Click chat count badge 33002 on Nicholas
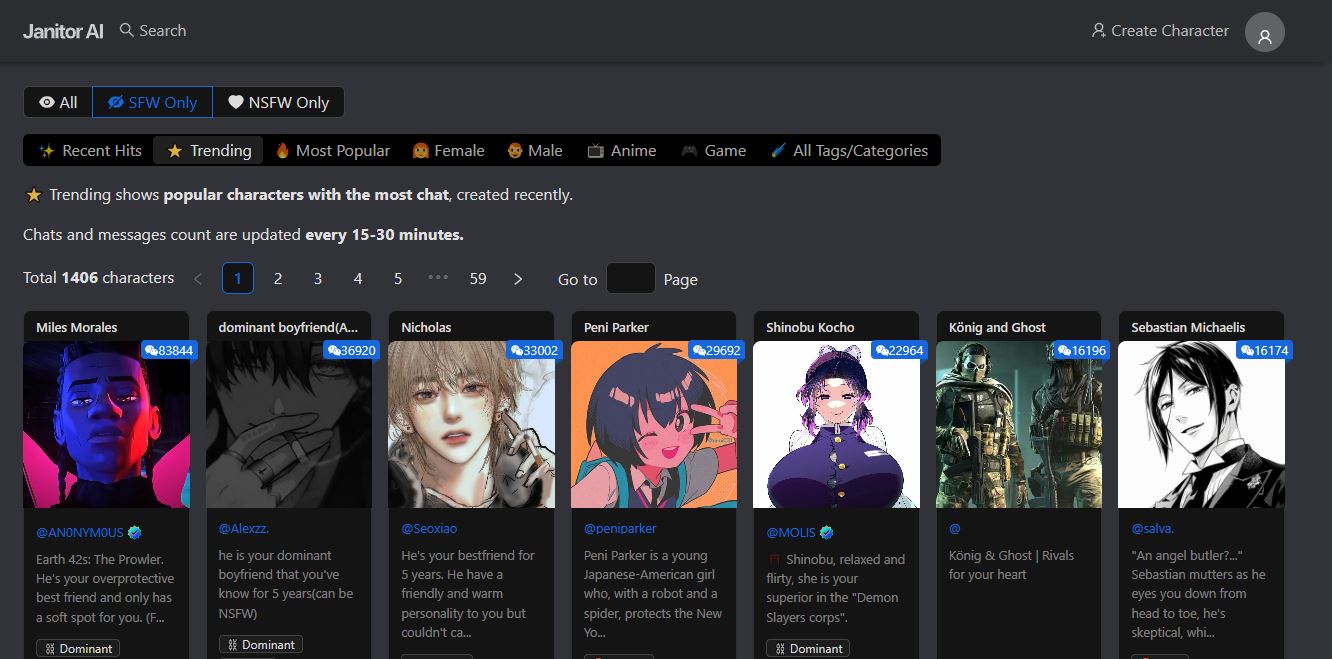 (x=534, y=350)
